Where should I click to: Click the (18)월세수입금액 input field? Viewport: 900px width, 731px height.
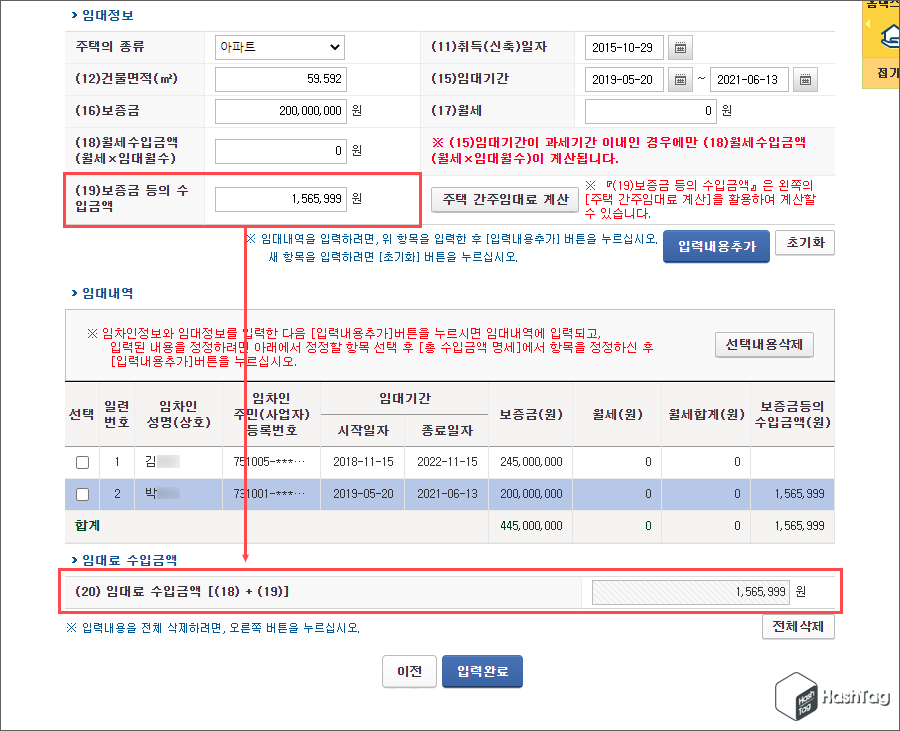pos(280,150)
